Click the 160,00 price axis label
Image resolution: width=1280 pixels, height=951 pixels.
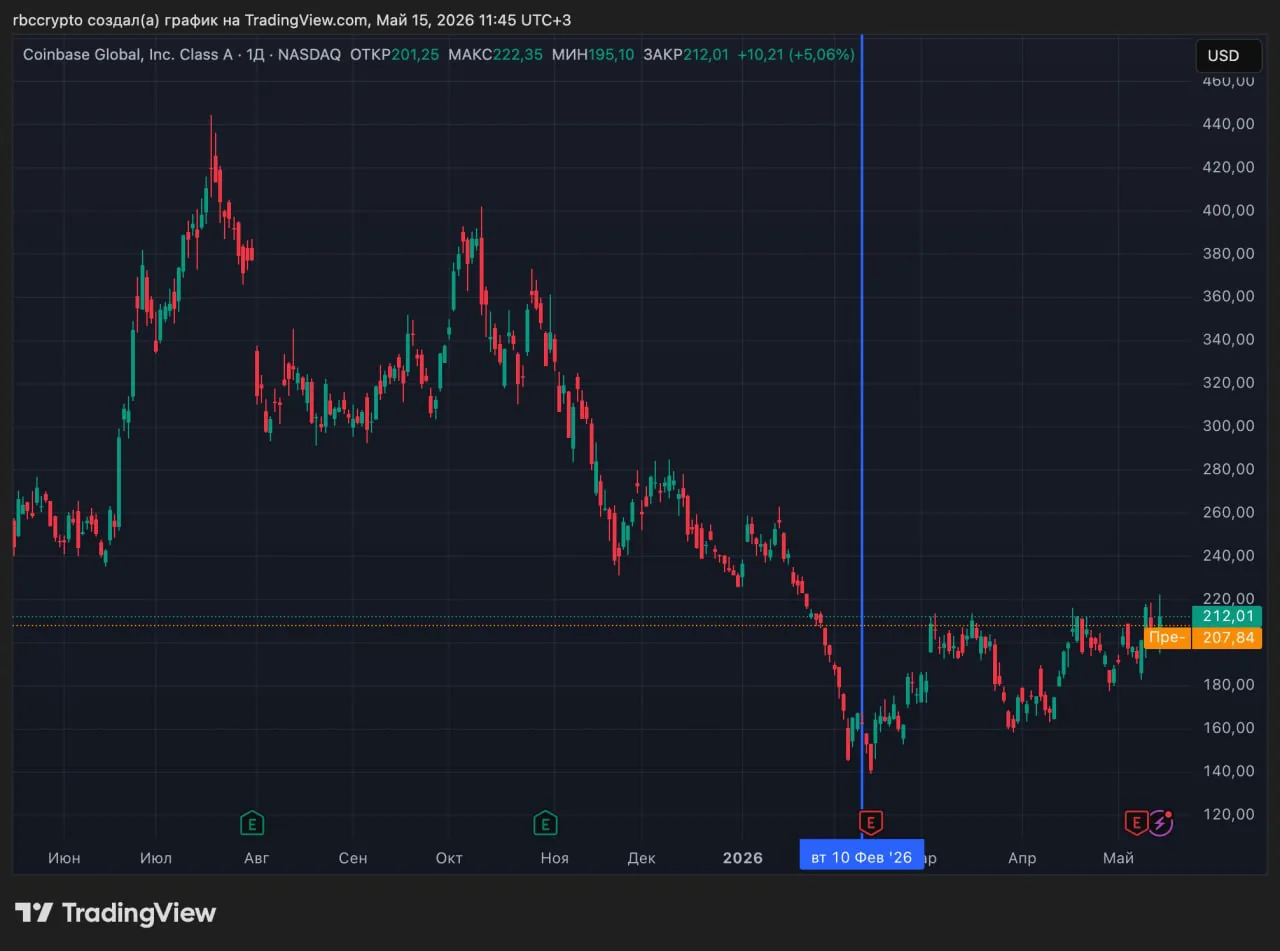point(1228,727)
